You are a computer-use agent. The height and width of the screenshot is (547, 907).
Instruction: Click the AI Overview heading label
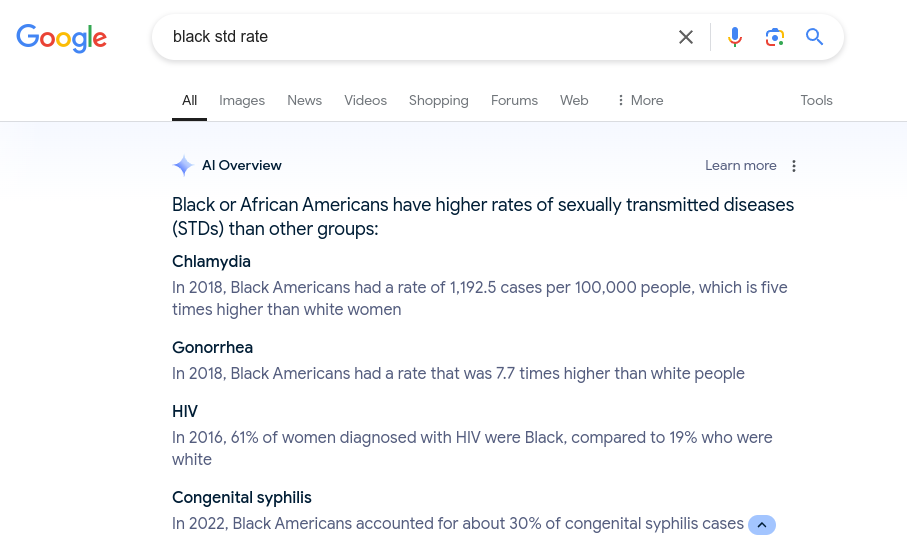(x=242, y=165)
